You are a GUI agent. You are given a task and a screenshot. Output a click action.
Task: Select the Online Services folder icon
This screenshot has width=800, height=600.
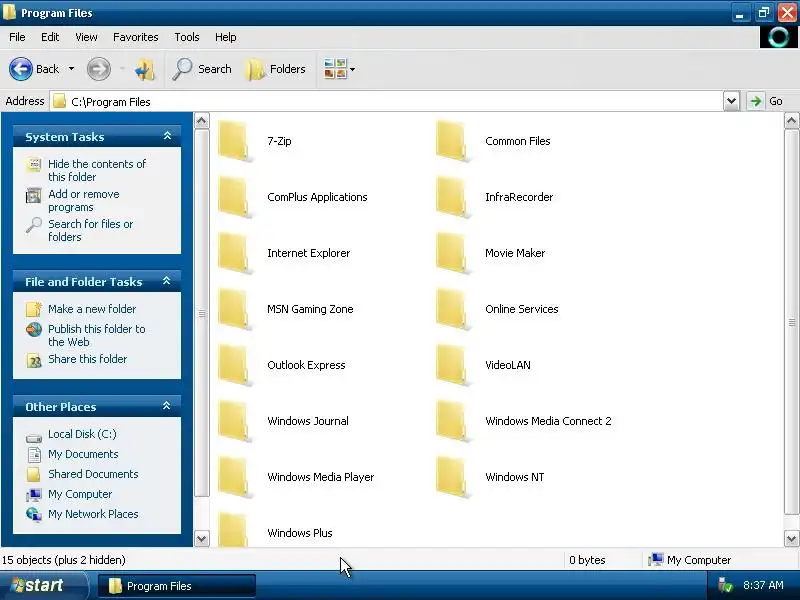(x=453, y=309)
